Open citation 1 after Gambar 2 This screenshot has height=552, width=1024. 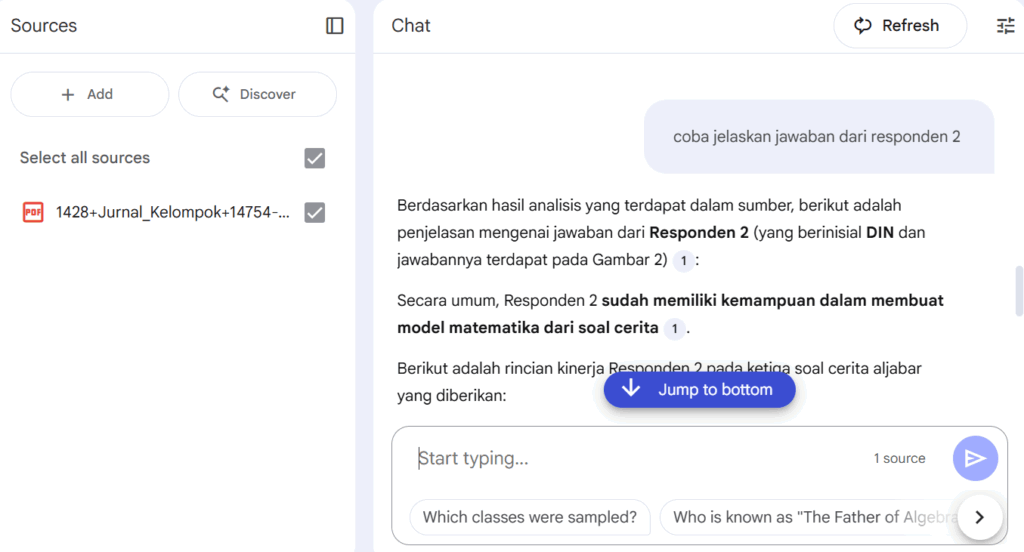click(683, 261)
